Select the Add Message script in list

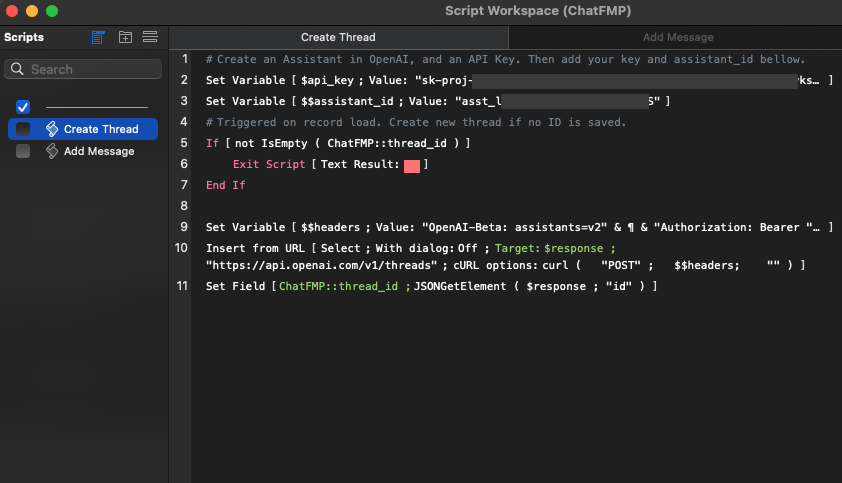click(99, 151)
